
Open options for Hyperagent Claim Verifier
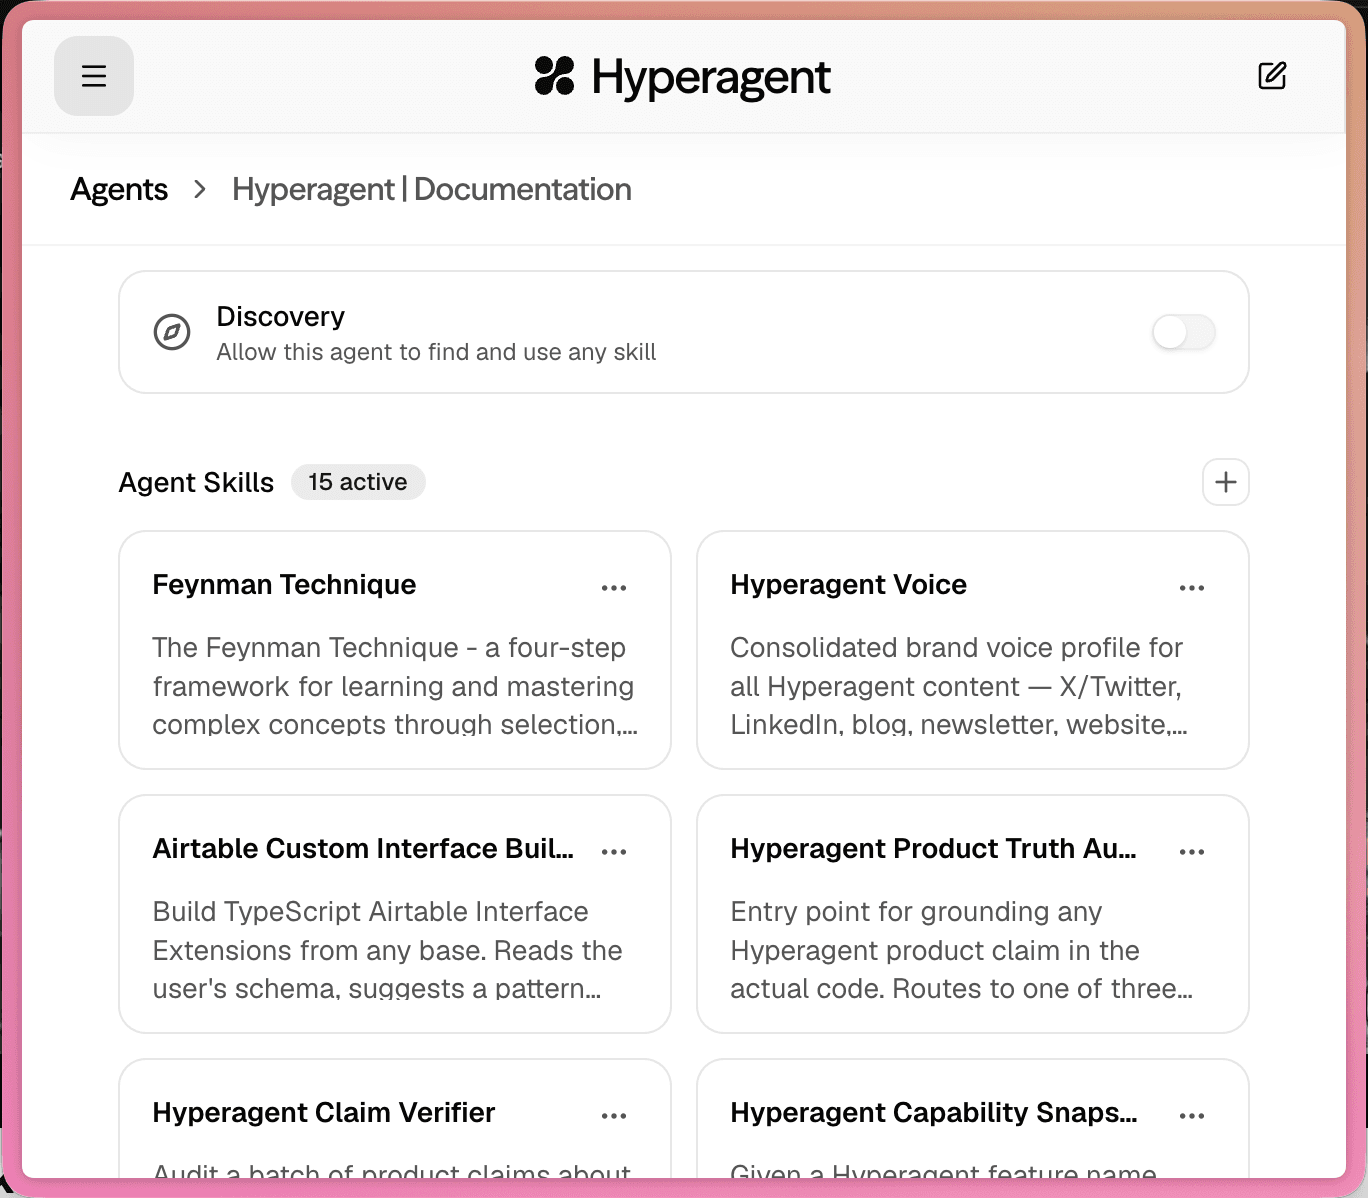(x=614, y=1116)
